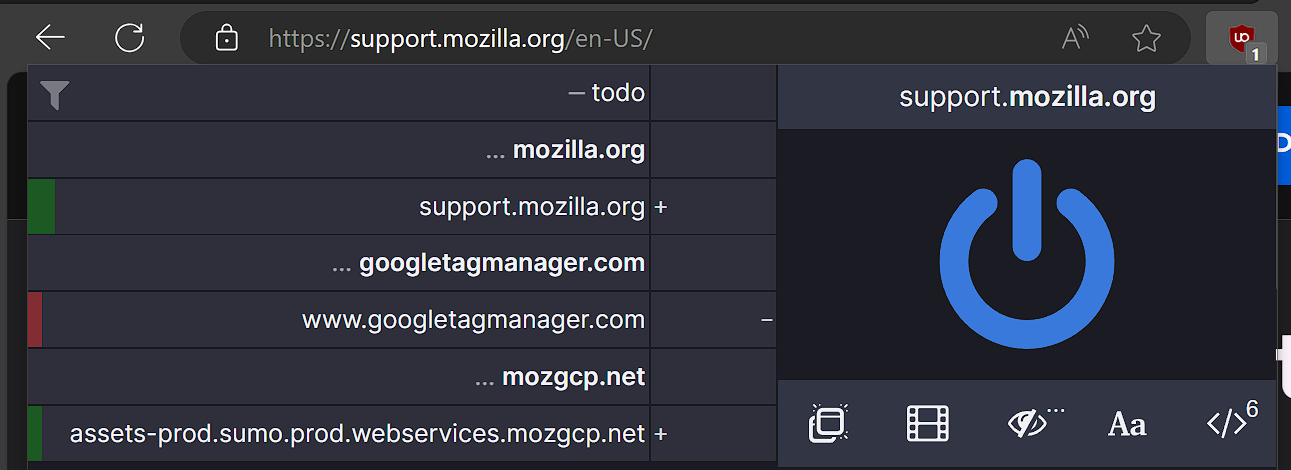Screen dimensions: 1291x470
Task: Click the assets-prod.sumo.prod.webservices.mozgcp.net hostname
Action: tap(357, 434)
